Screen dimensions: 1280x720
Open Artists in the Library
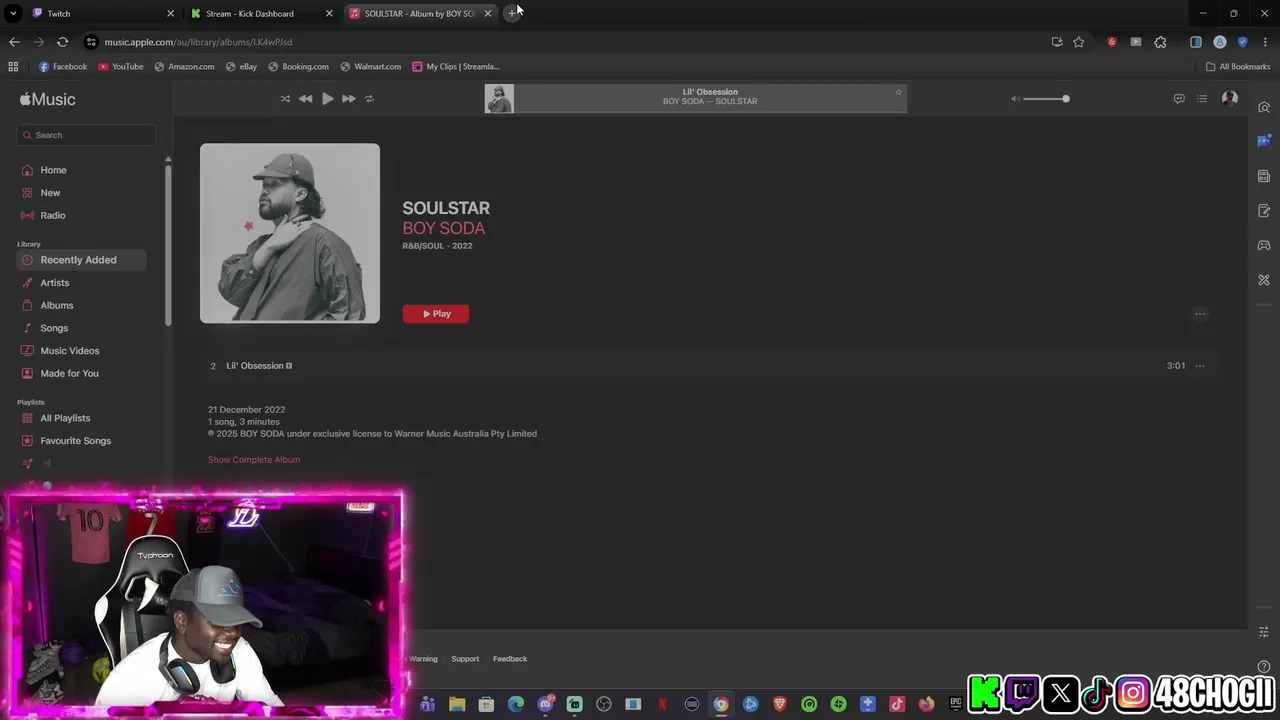click(x=55, y=283)
